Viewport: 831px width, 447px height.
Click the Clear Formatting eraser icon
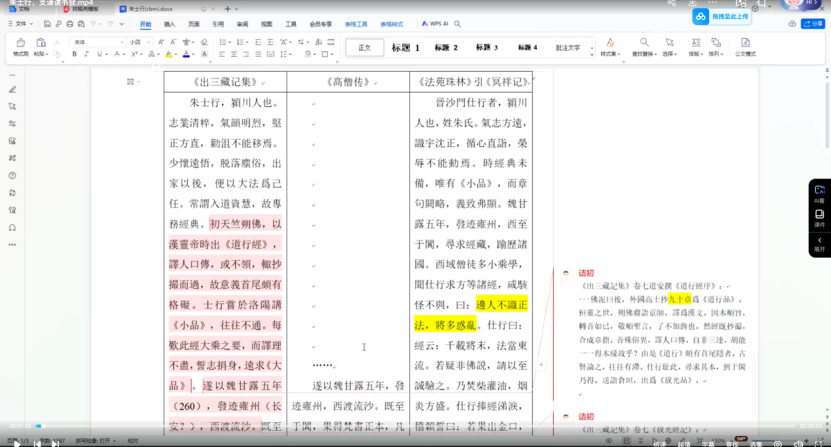coord(204,42)
